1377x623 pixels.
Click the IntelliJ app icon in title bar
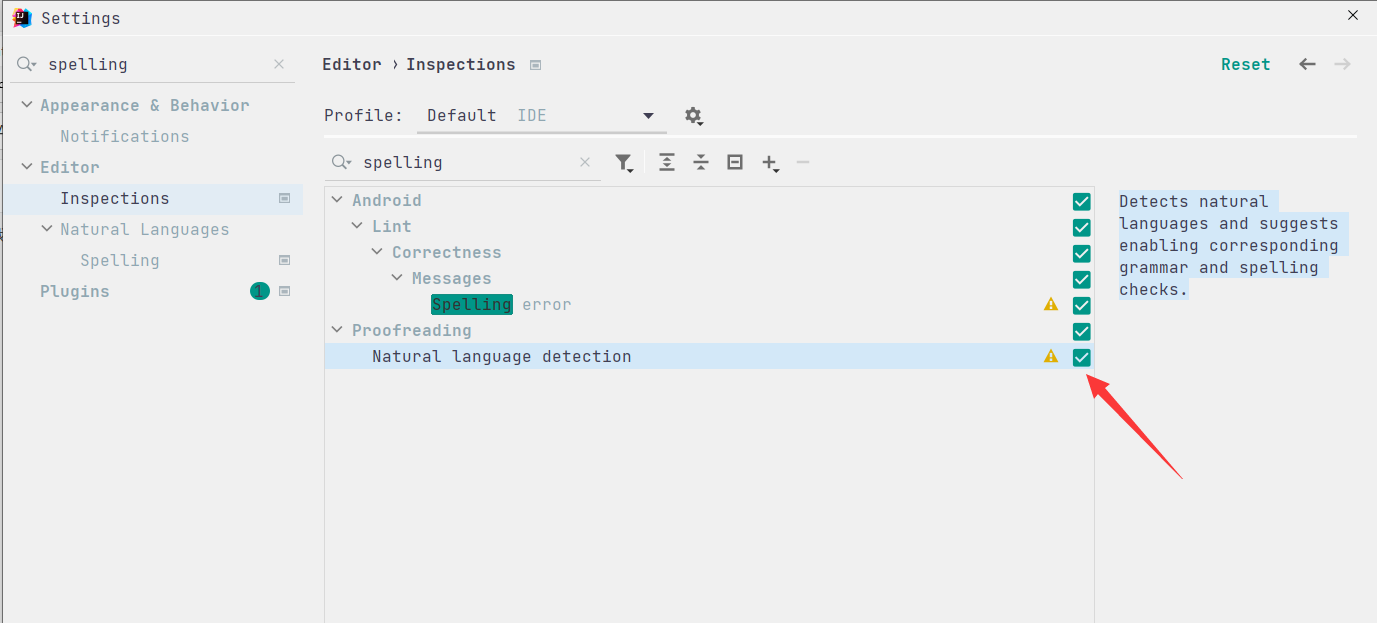[x=22, y=18]
